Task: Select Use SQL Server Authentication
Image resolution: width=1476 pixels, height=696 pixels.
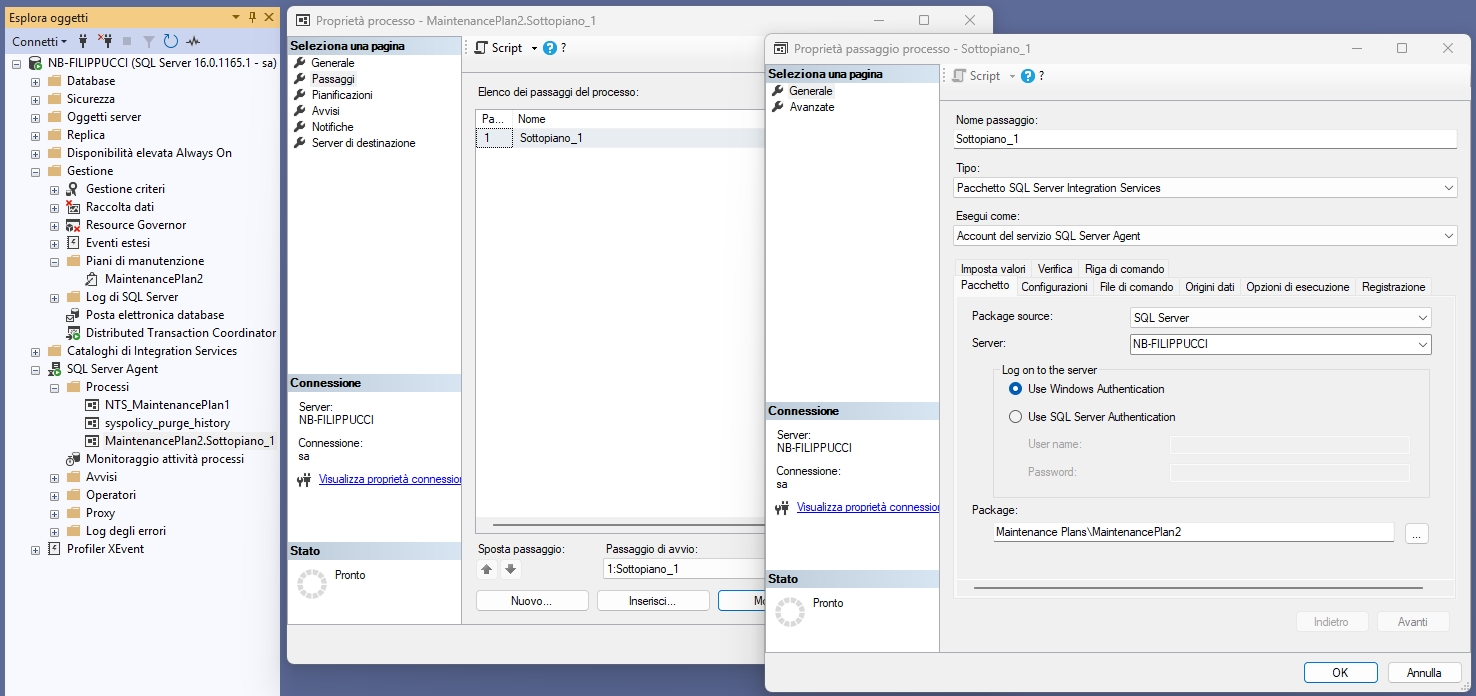Action: click(1016, 417)
